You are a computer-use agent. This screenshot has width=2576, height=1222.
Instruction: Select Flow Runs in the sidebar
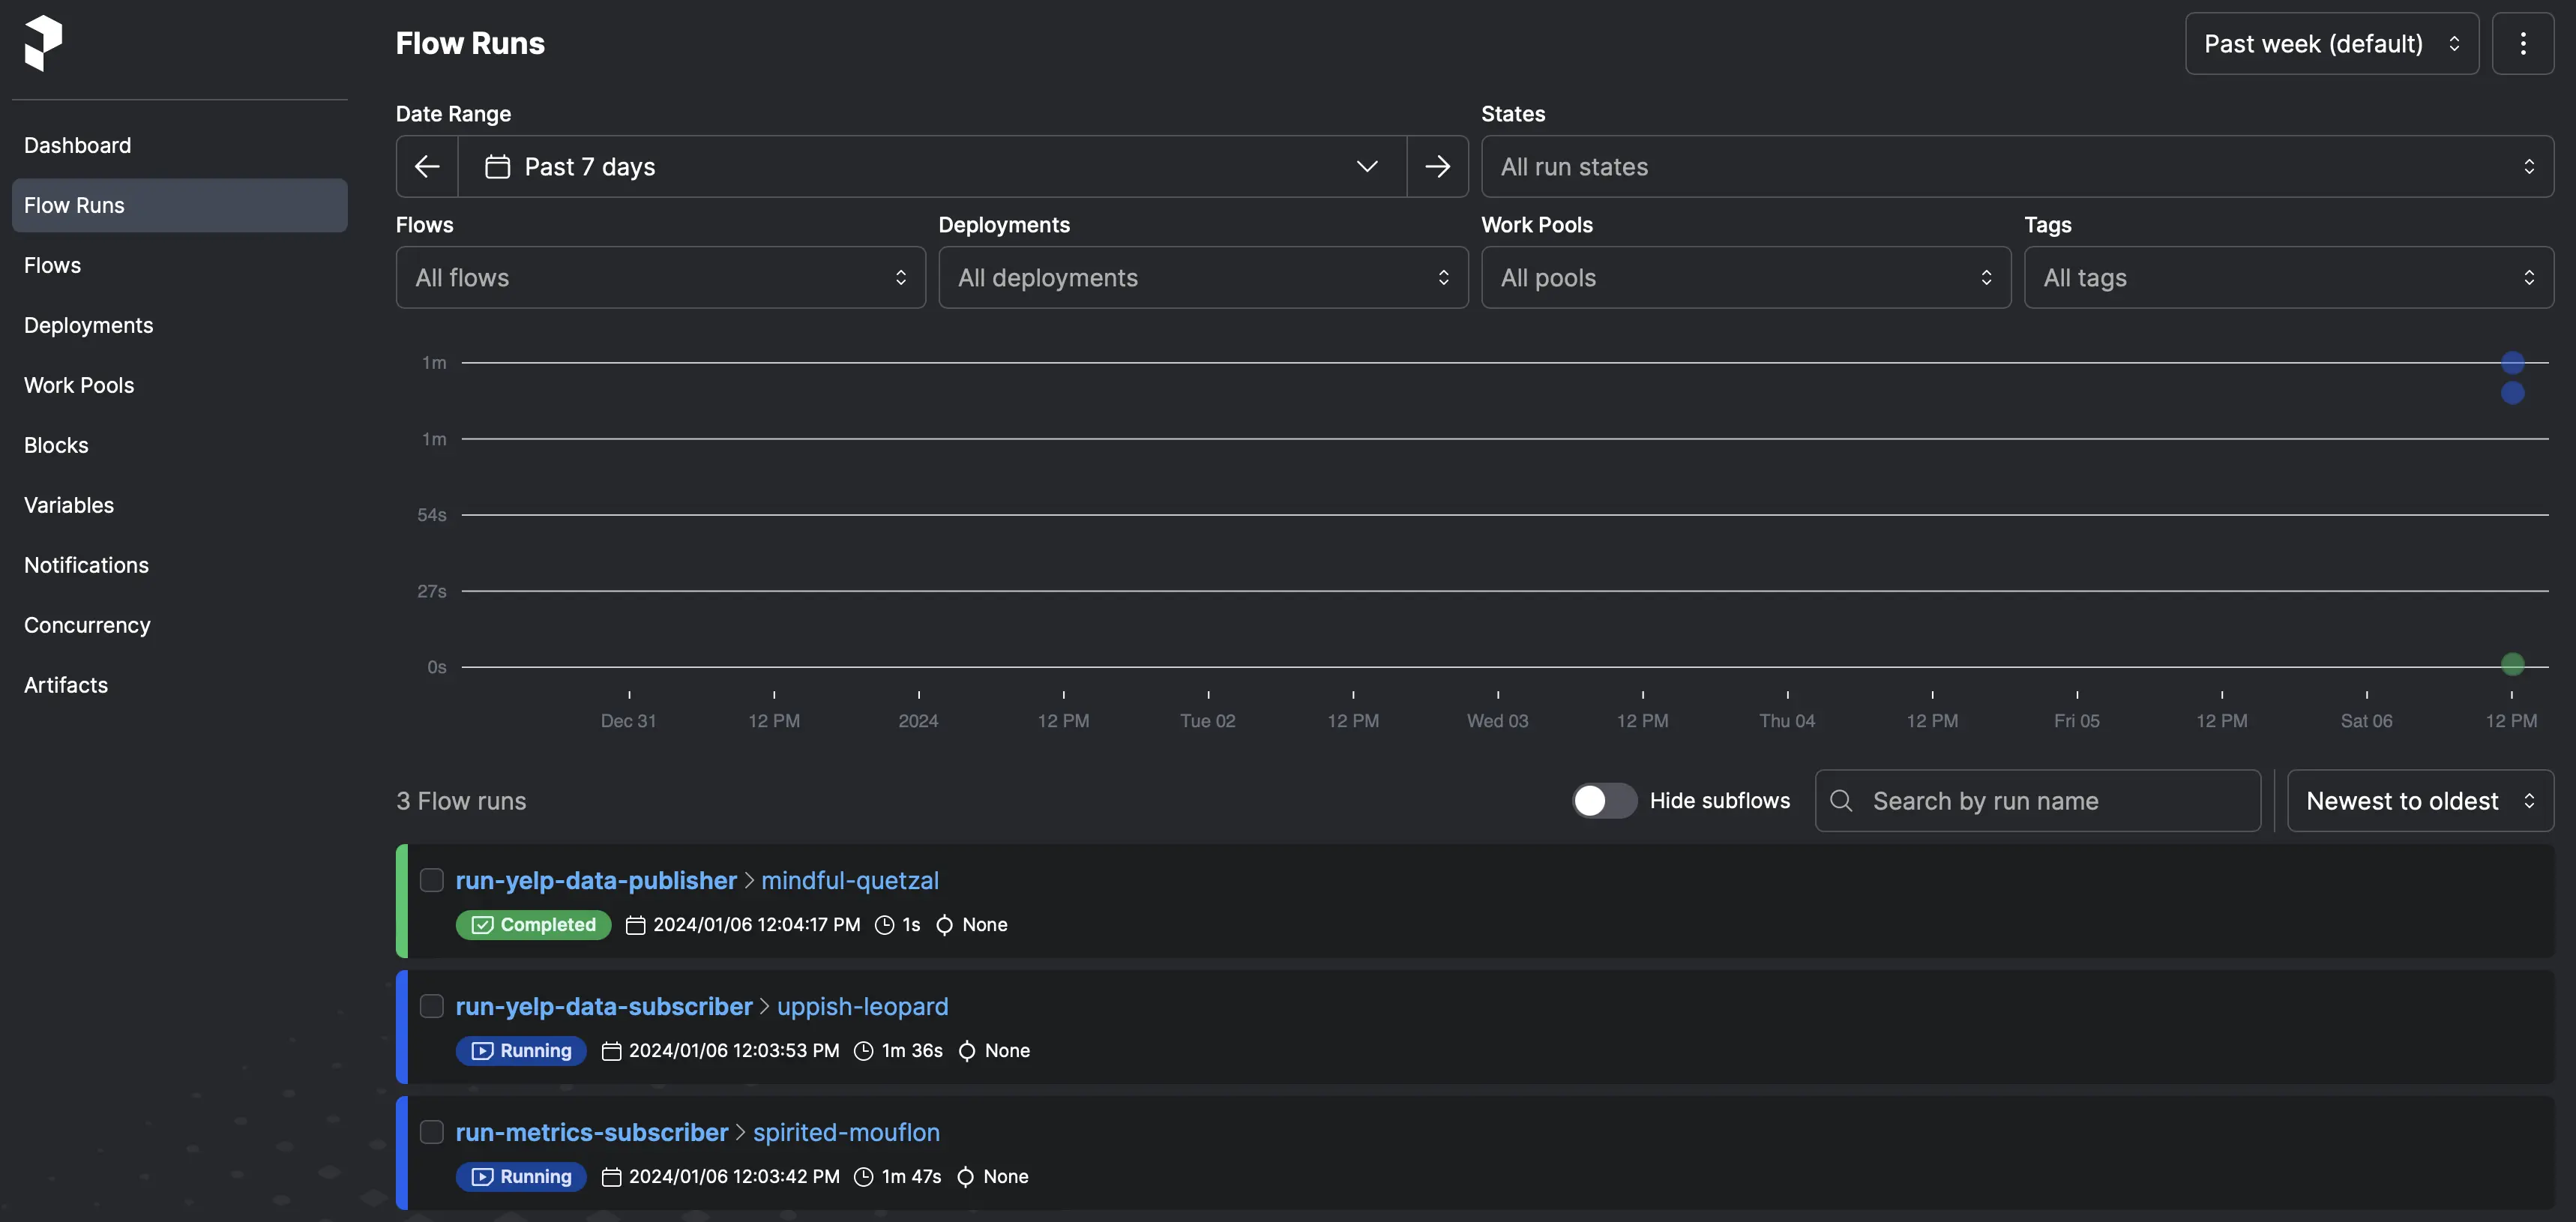tap(180, 205)
